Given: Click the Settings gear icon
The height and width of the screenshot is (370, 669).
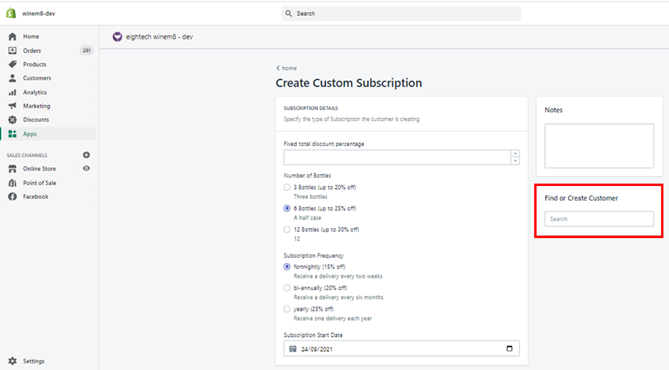Looking at the screenshot, I should tap(12, 361).
